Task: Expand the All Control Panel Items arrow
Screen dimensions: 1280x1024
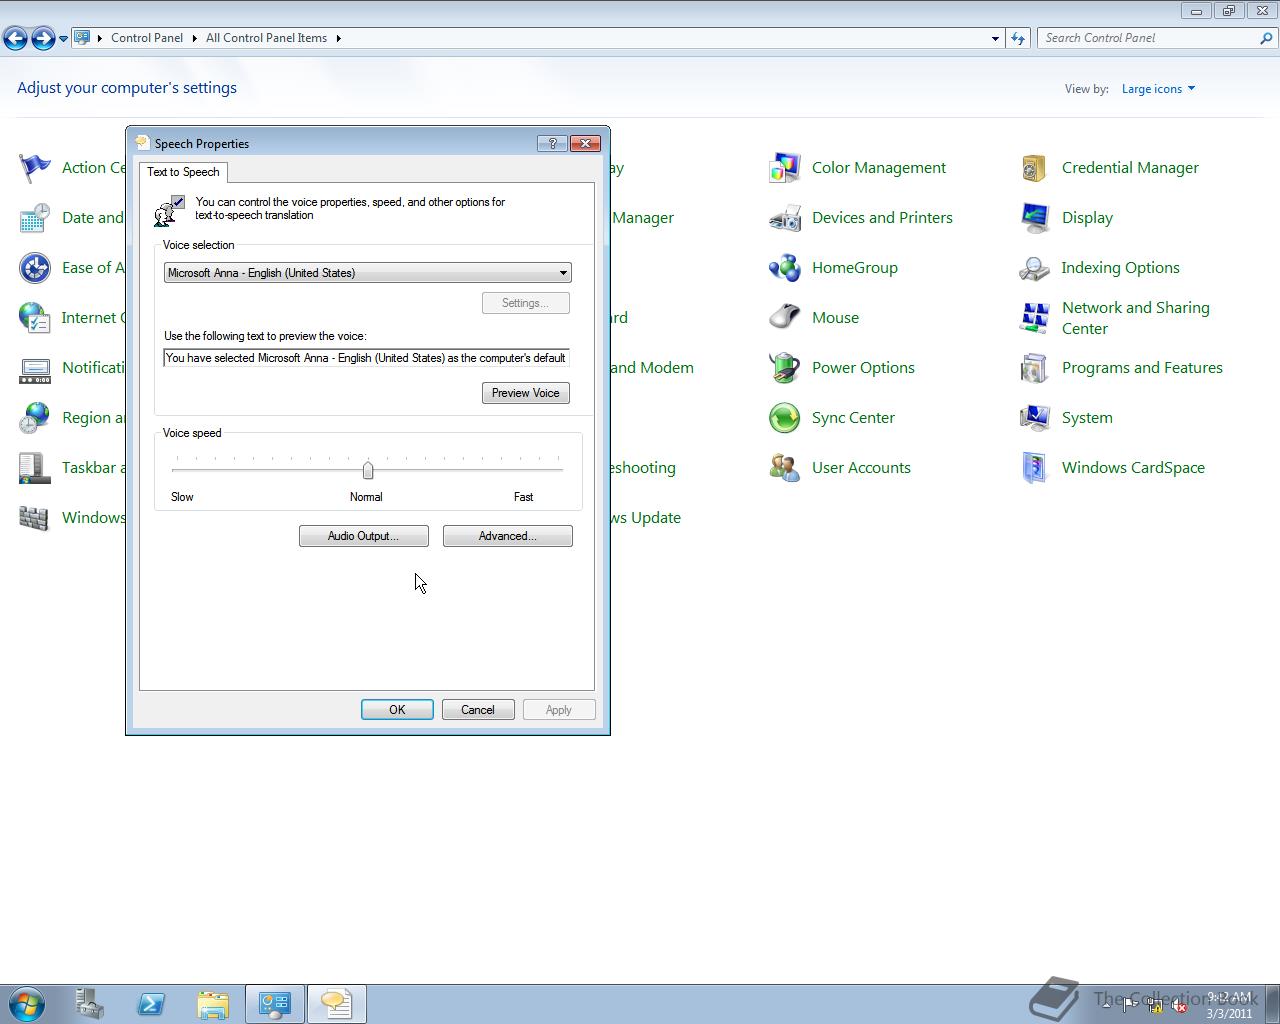Action: [338, 38]
